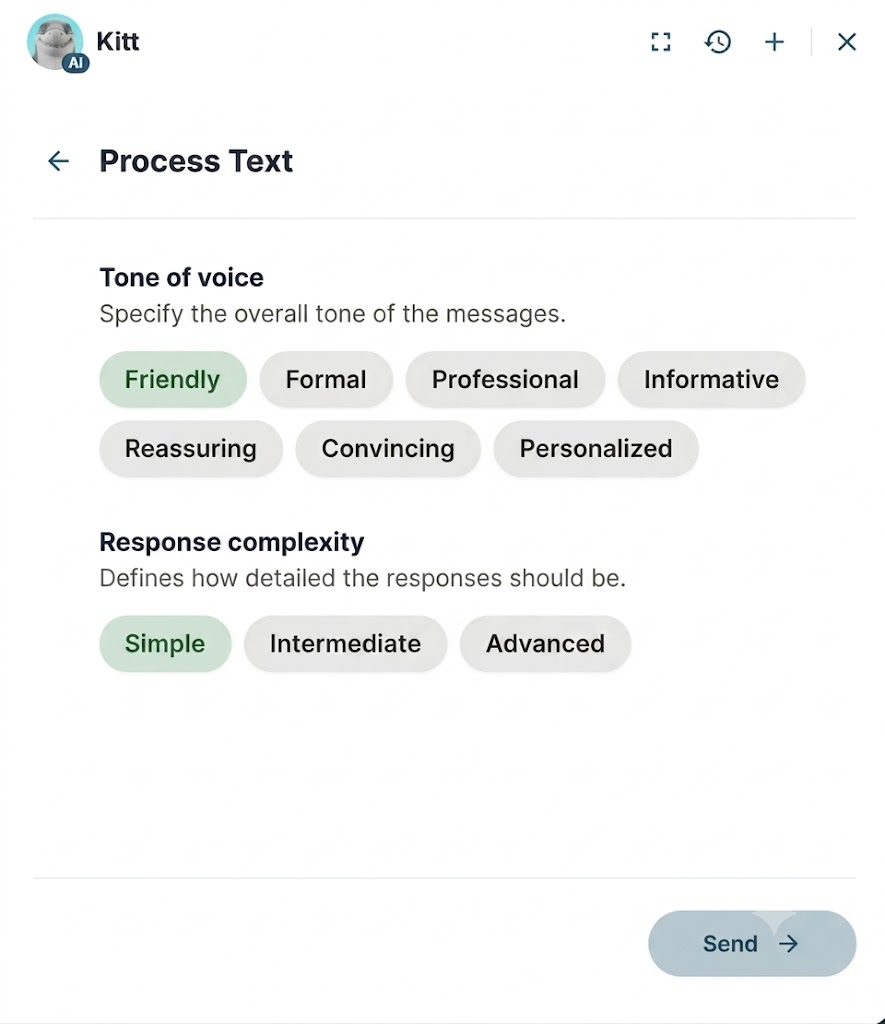Enable the Reassuring tone
Viewport: 885px width, 1024px height.
pos(191,449)
